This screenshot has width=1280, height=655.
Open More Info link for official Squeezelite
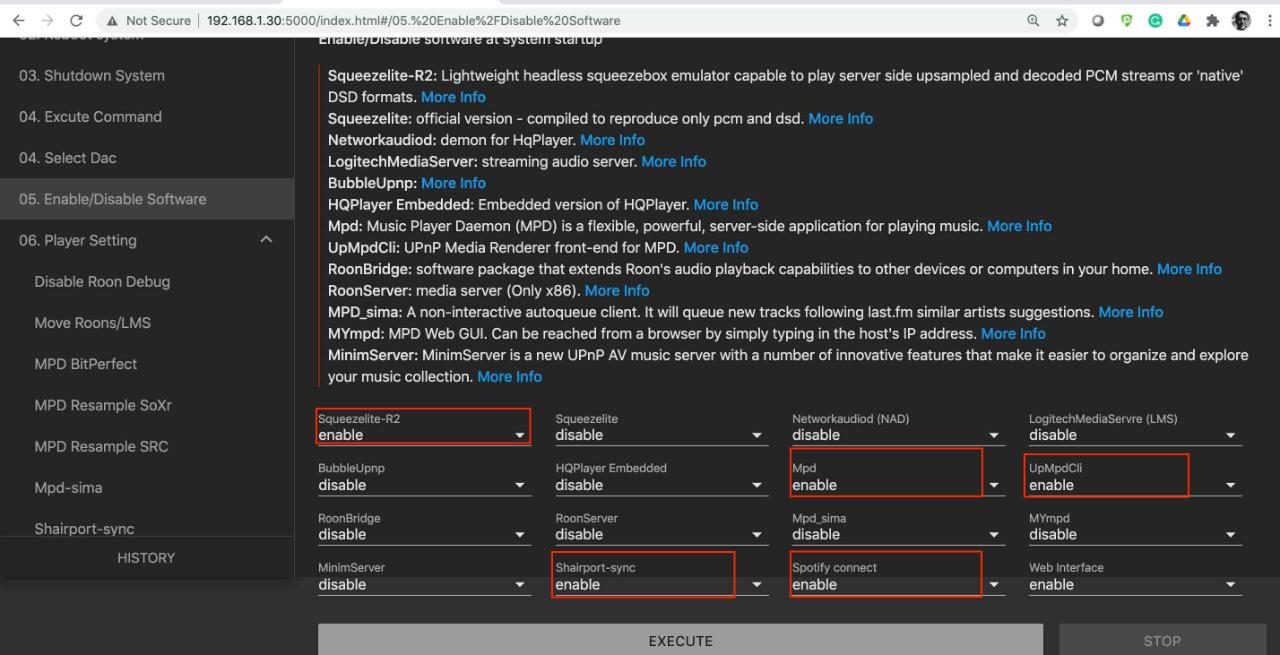pos(840,118)
